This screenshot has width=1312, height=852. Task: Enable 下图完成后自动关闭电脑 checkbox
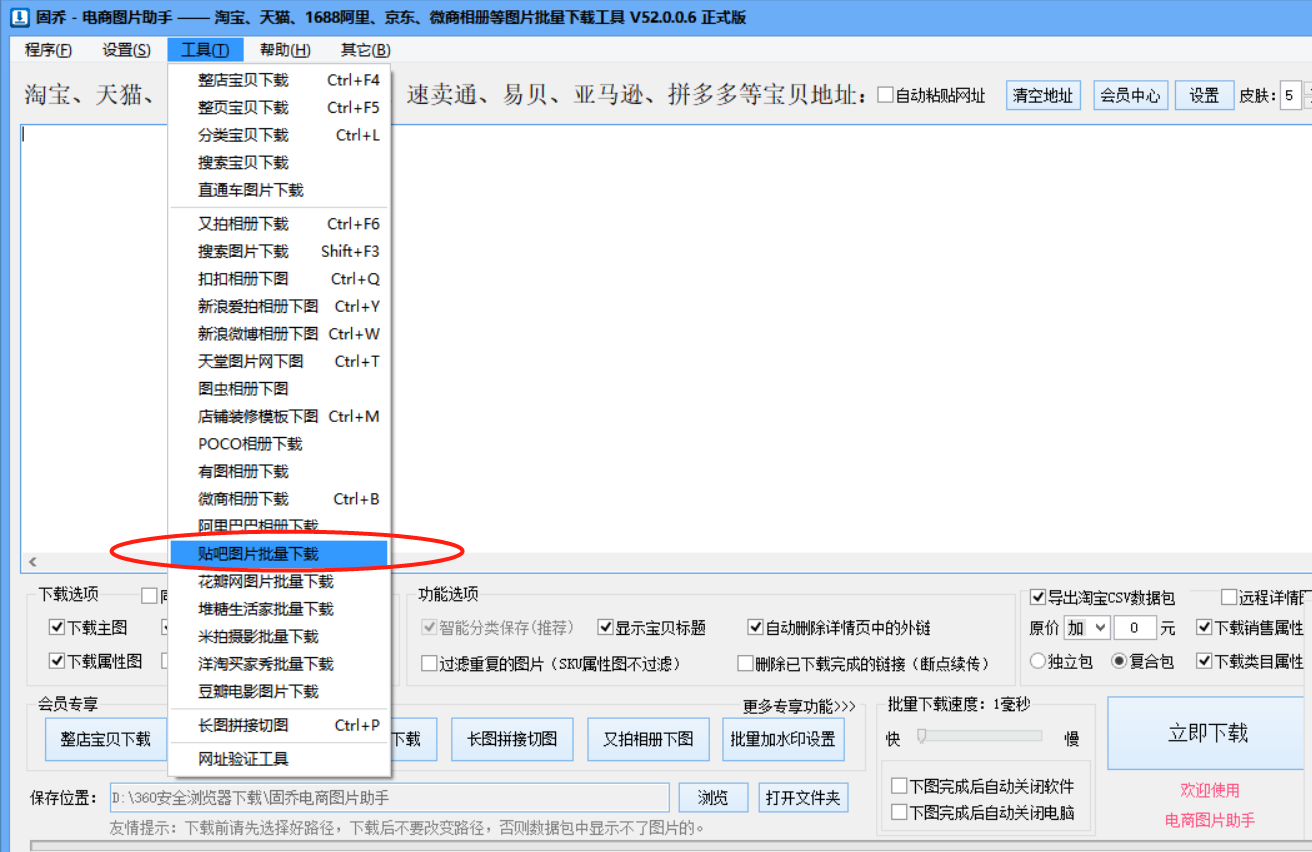pos(899,812)
